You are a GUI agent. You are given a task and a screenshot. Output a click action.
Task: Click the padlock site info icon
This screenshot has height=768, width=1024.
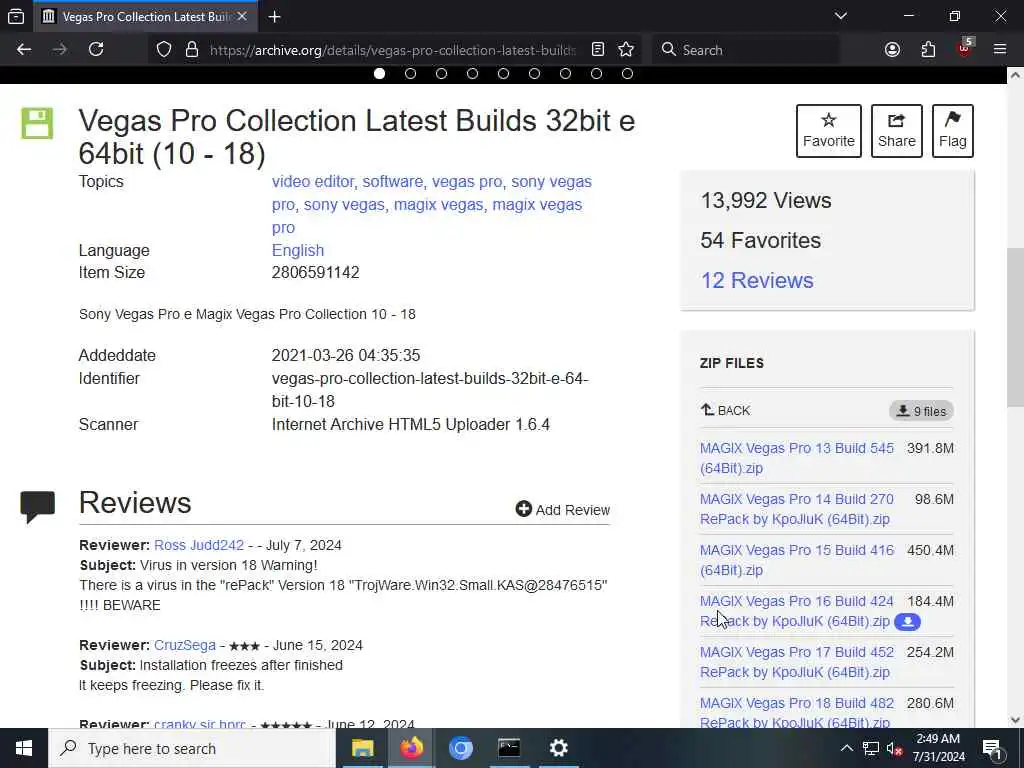point(191,50)
